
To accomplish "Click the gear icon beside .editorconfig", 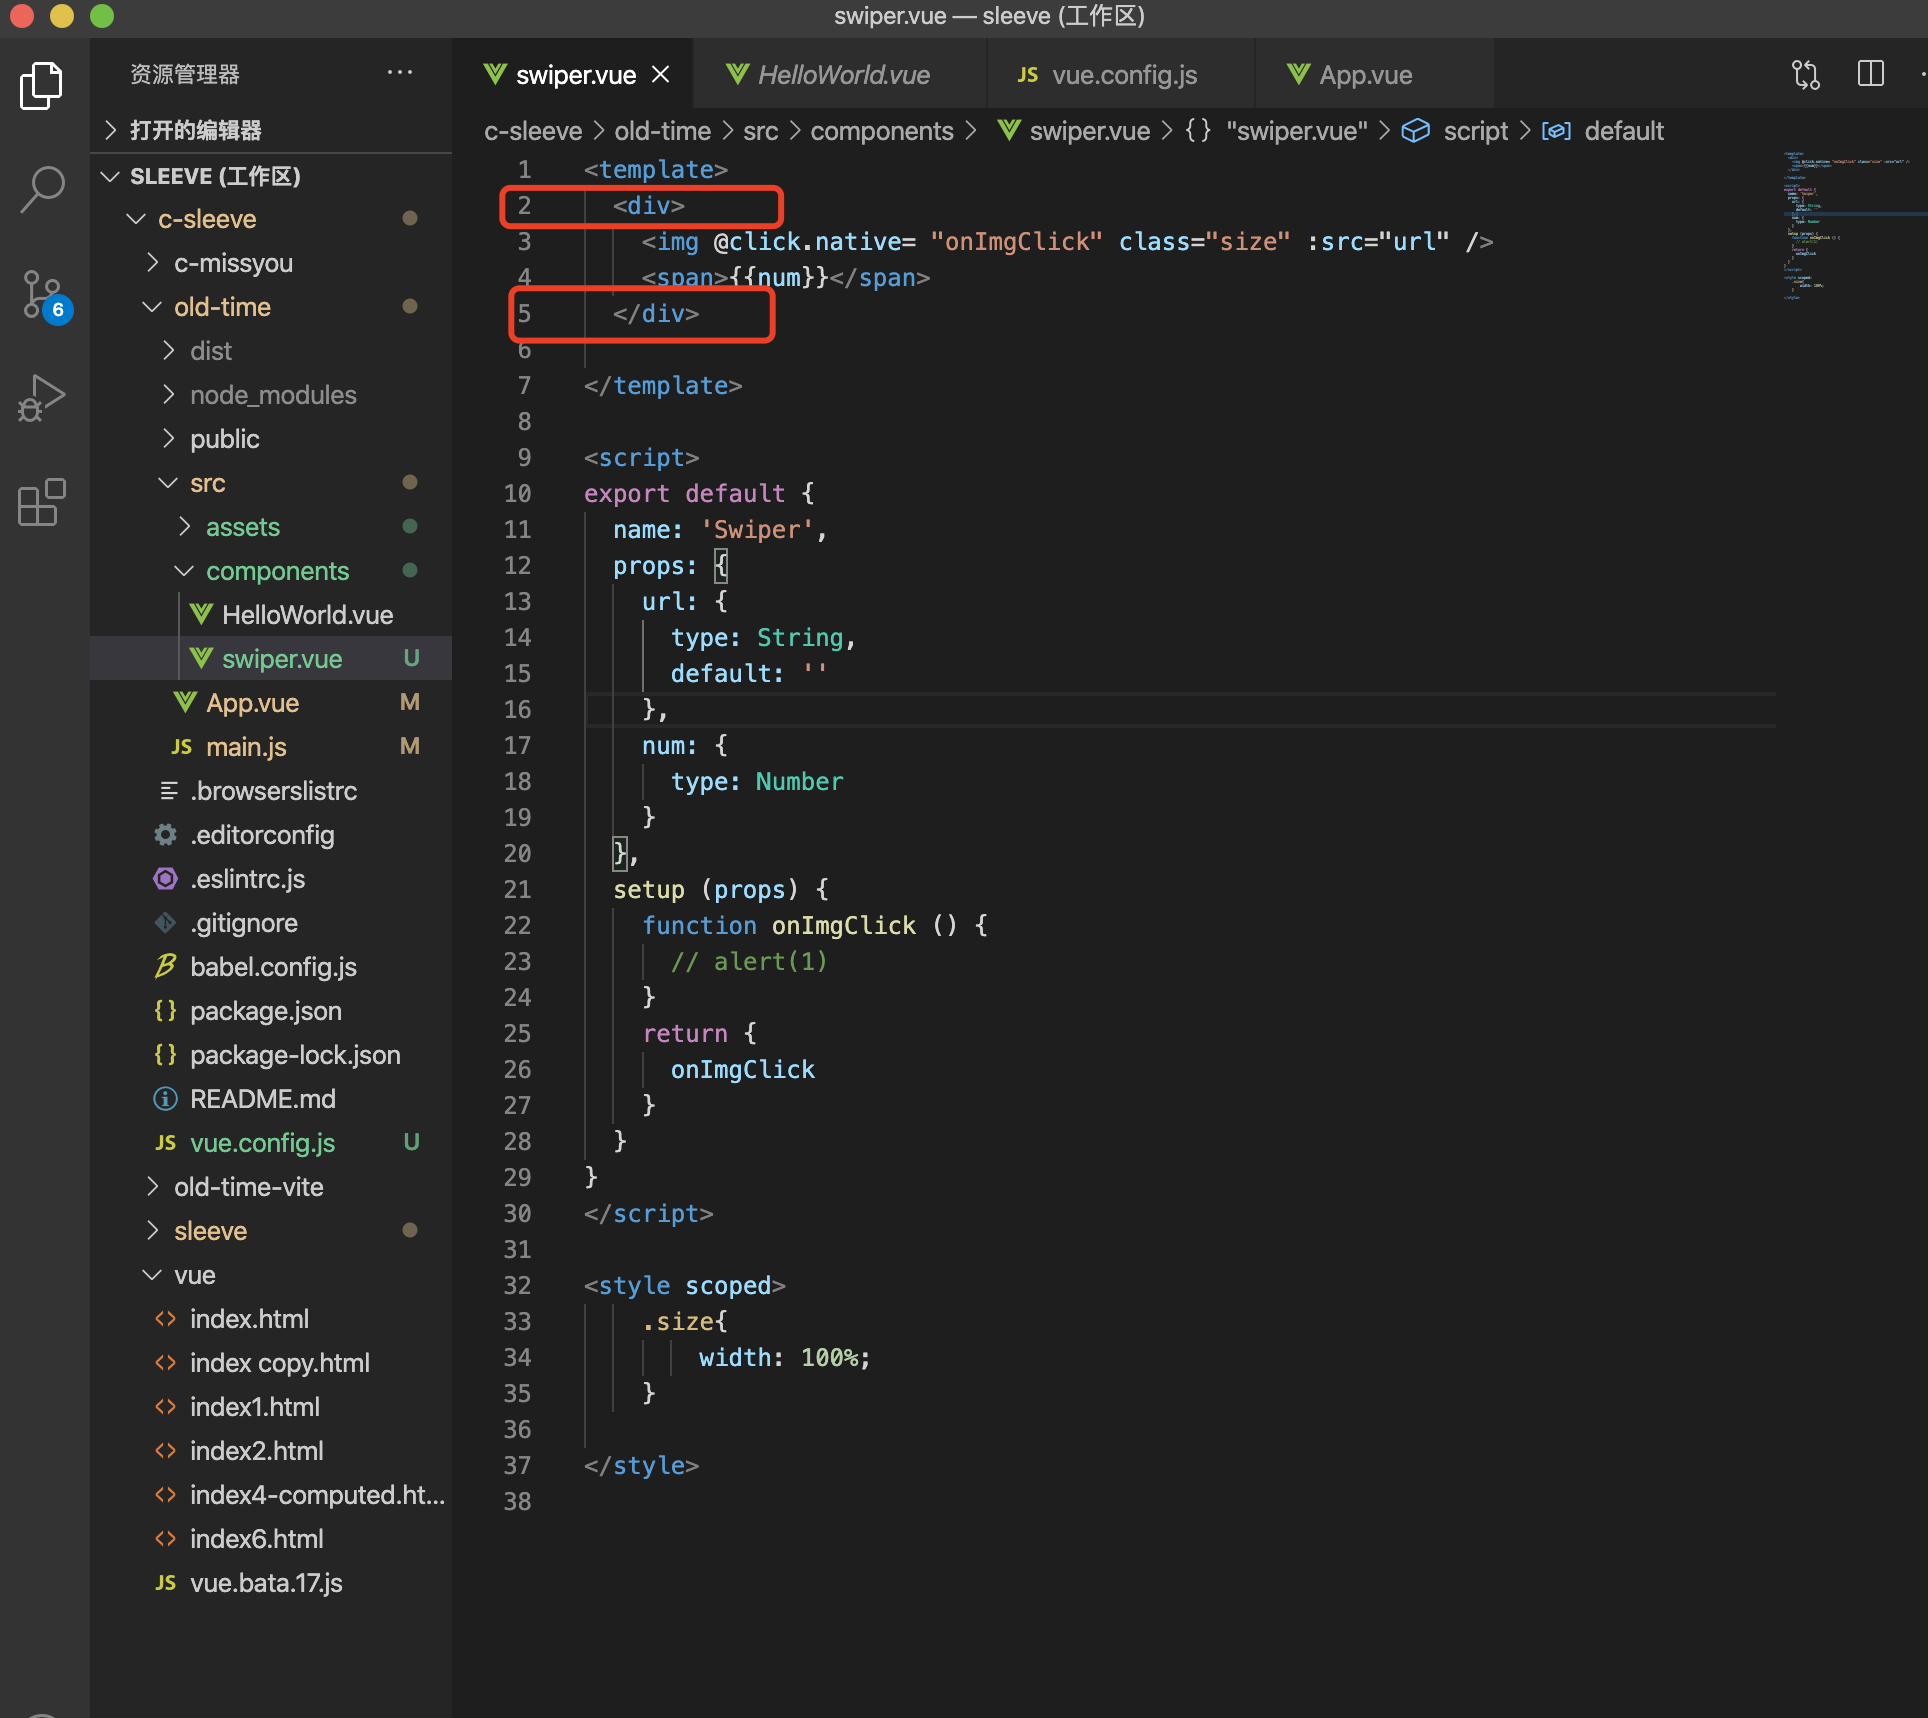I will coord(165,834).
